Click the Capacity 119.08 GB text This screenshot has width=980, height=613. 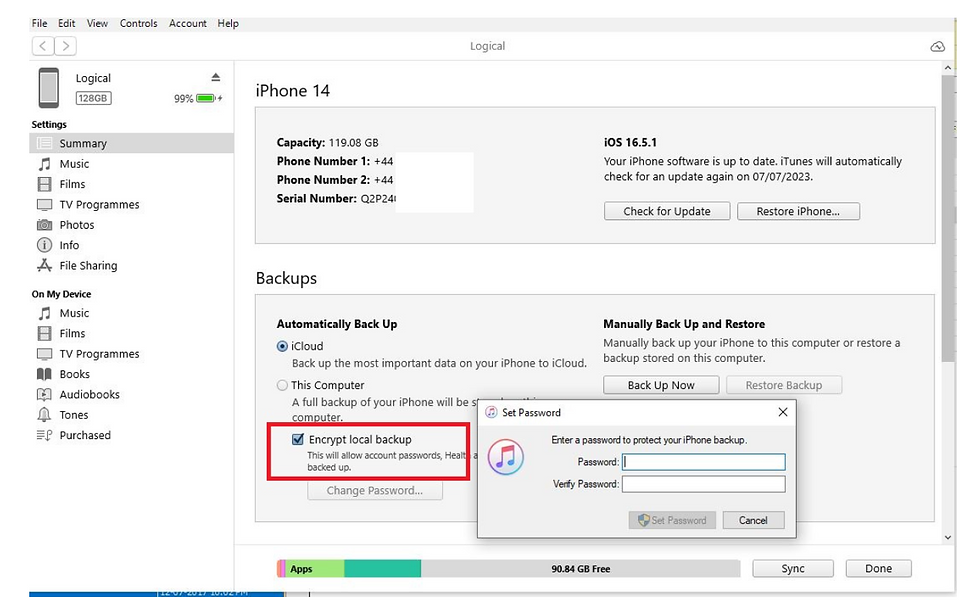tap(328, 142)
